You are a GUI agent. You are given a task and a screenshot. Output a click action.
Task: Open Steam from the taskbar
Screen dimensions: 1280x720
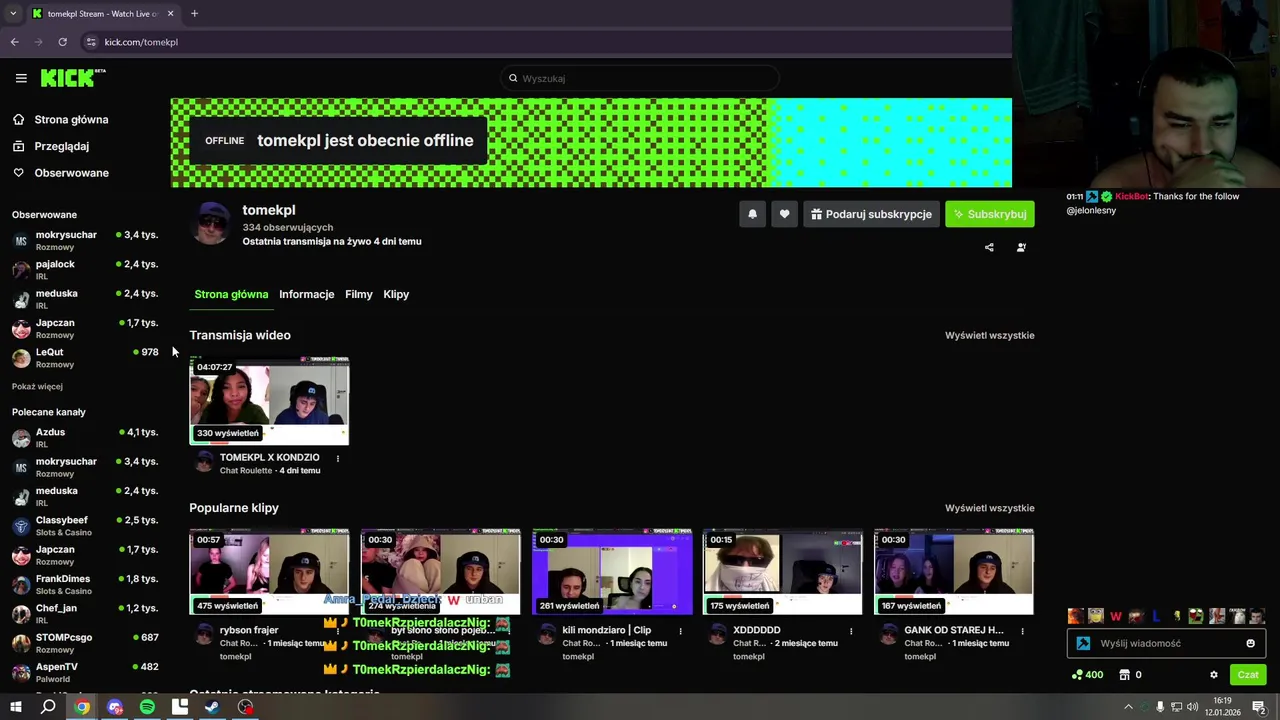click(x=212, y=707)
